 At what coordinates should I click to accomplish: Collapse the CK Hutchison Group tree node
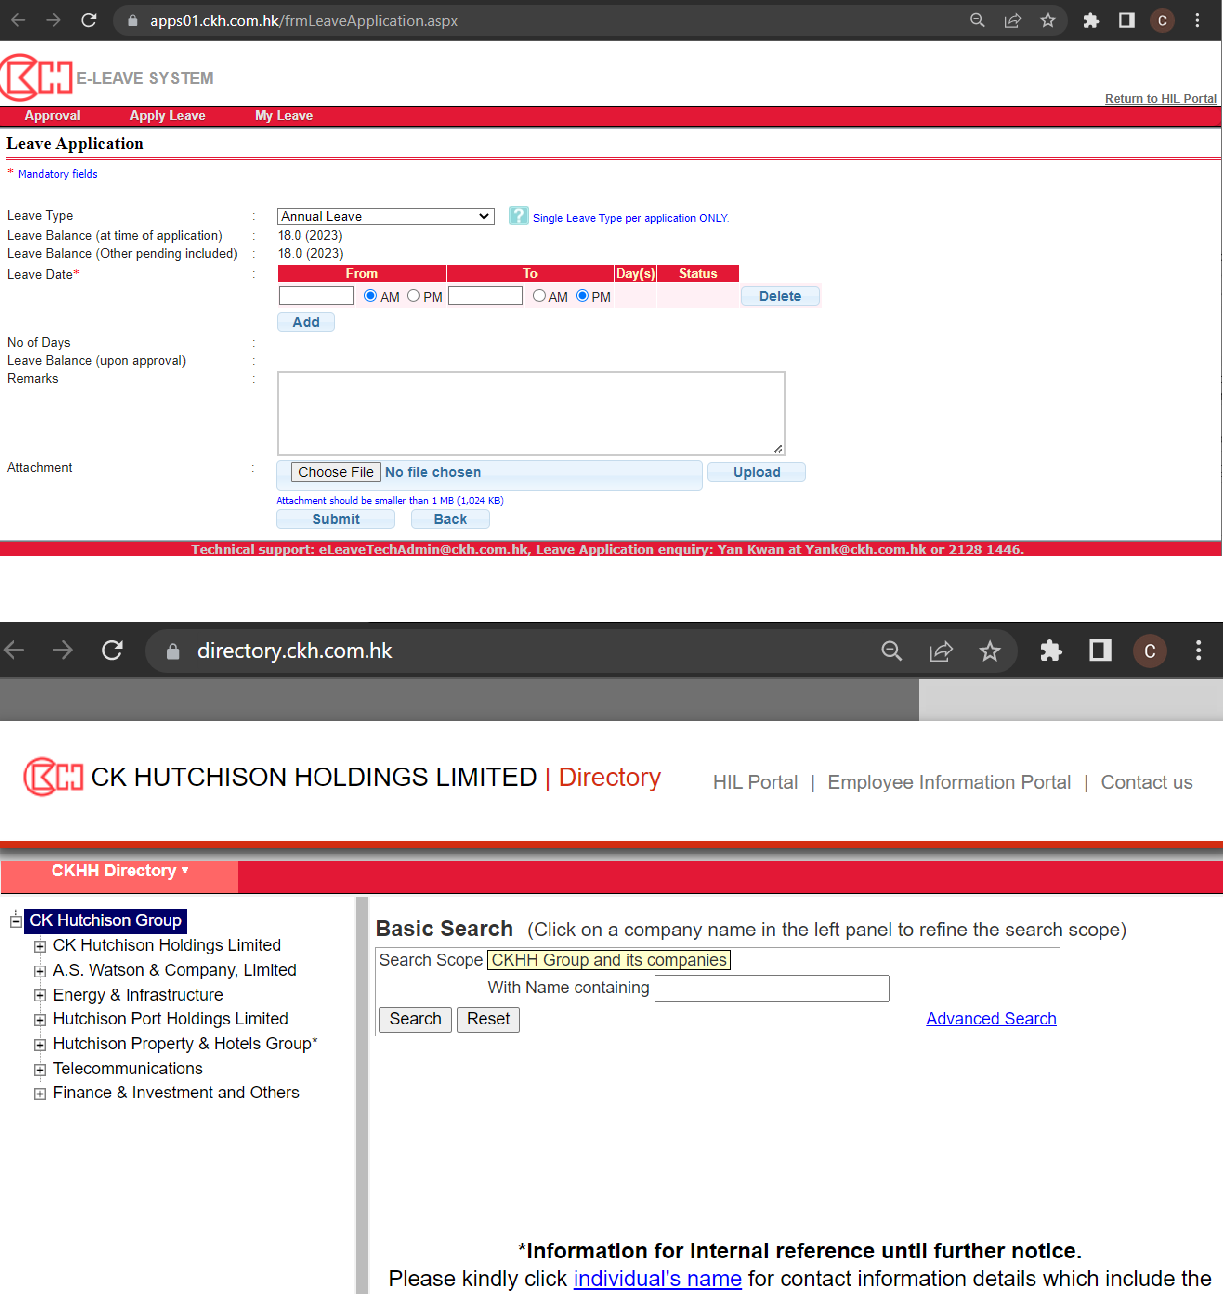[16, 921]
